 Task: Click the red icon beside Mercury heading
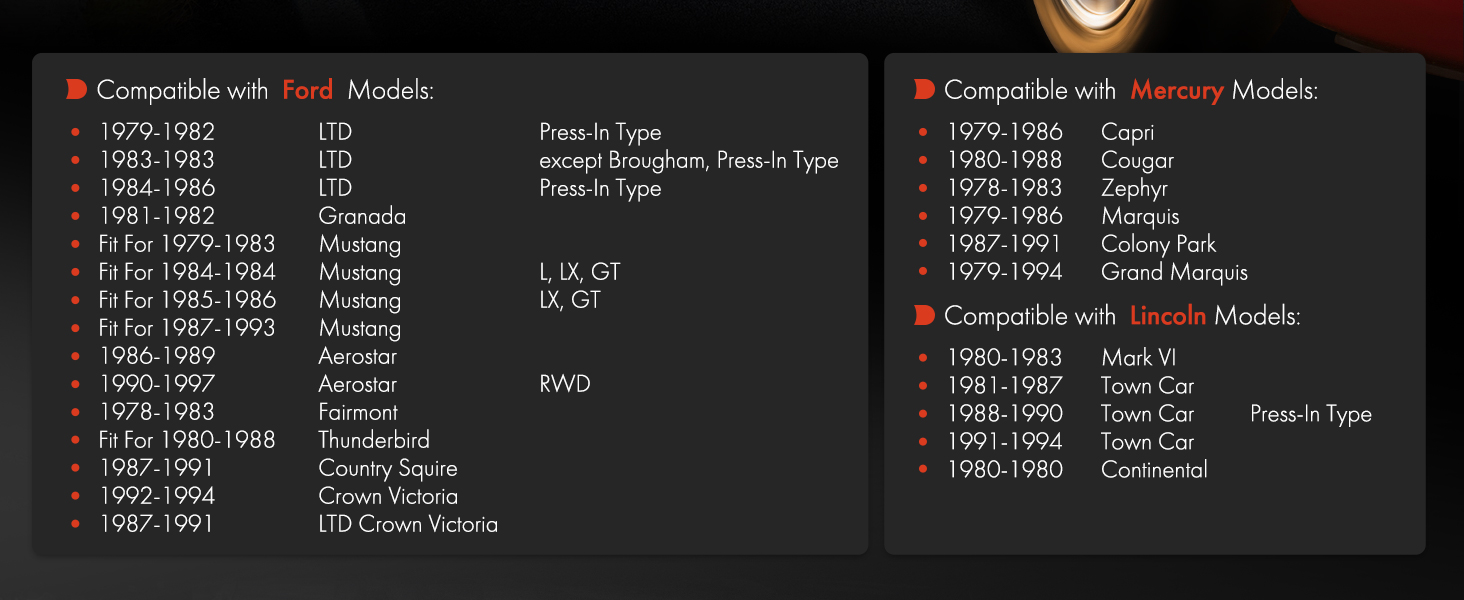pos(924,90)
